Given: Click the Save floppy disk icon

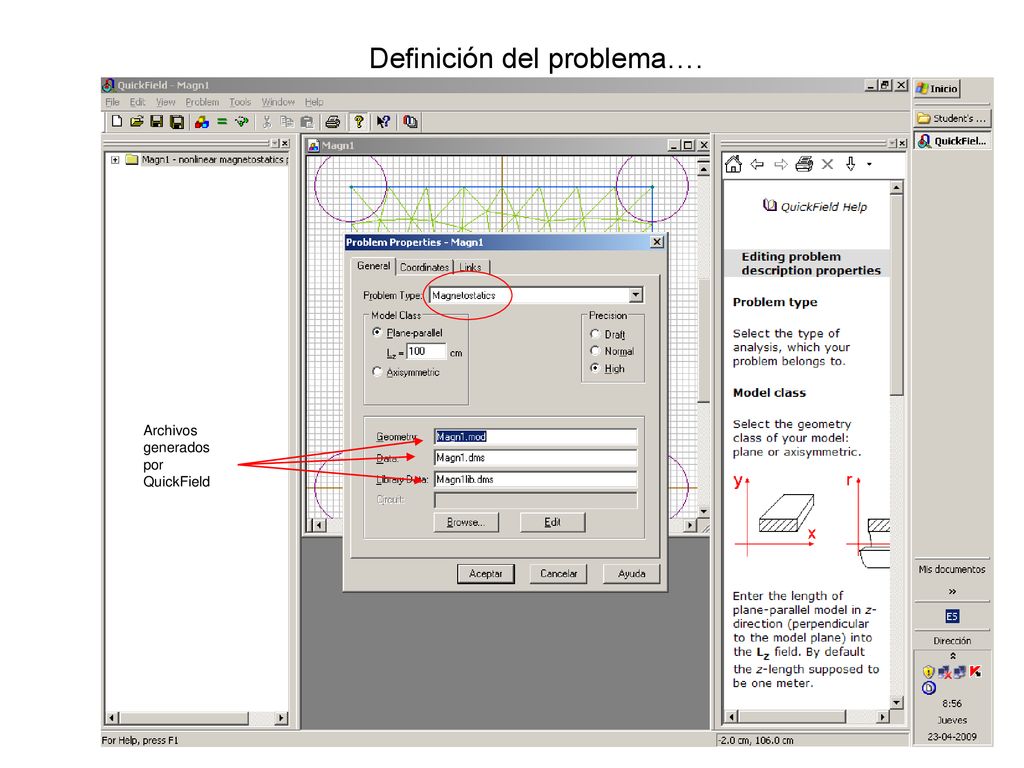Looking at the screenshot, I should click(157, 121).
